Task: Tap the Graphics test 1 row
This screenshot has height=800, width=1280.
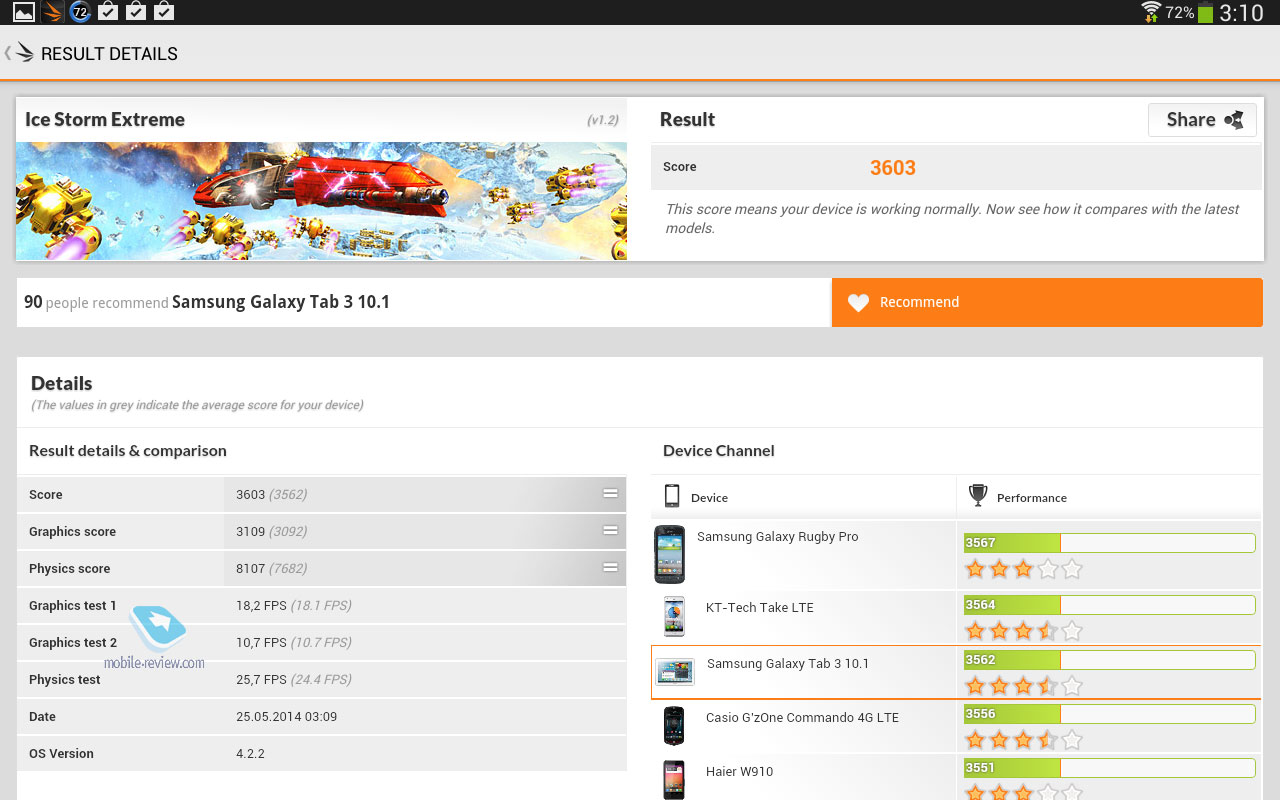Action: 321,605
